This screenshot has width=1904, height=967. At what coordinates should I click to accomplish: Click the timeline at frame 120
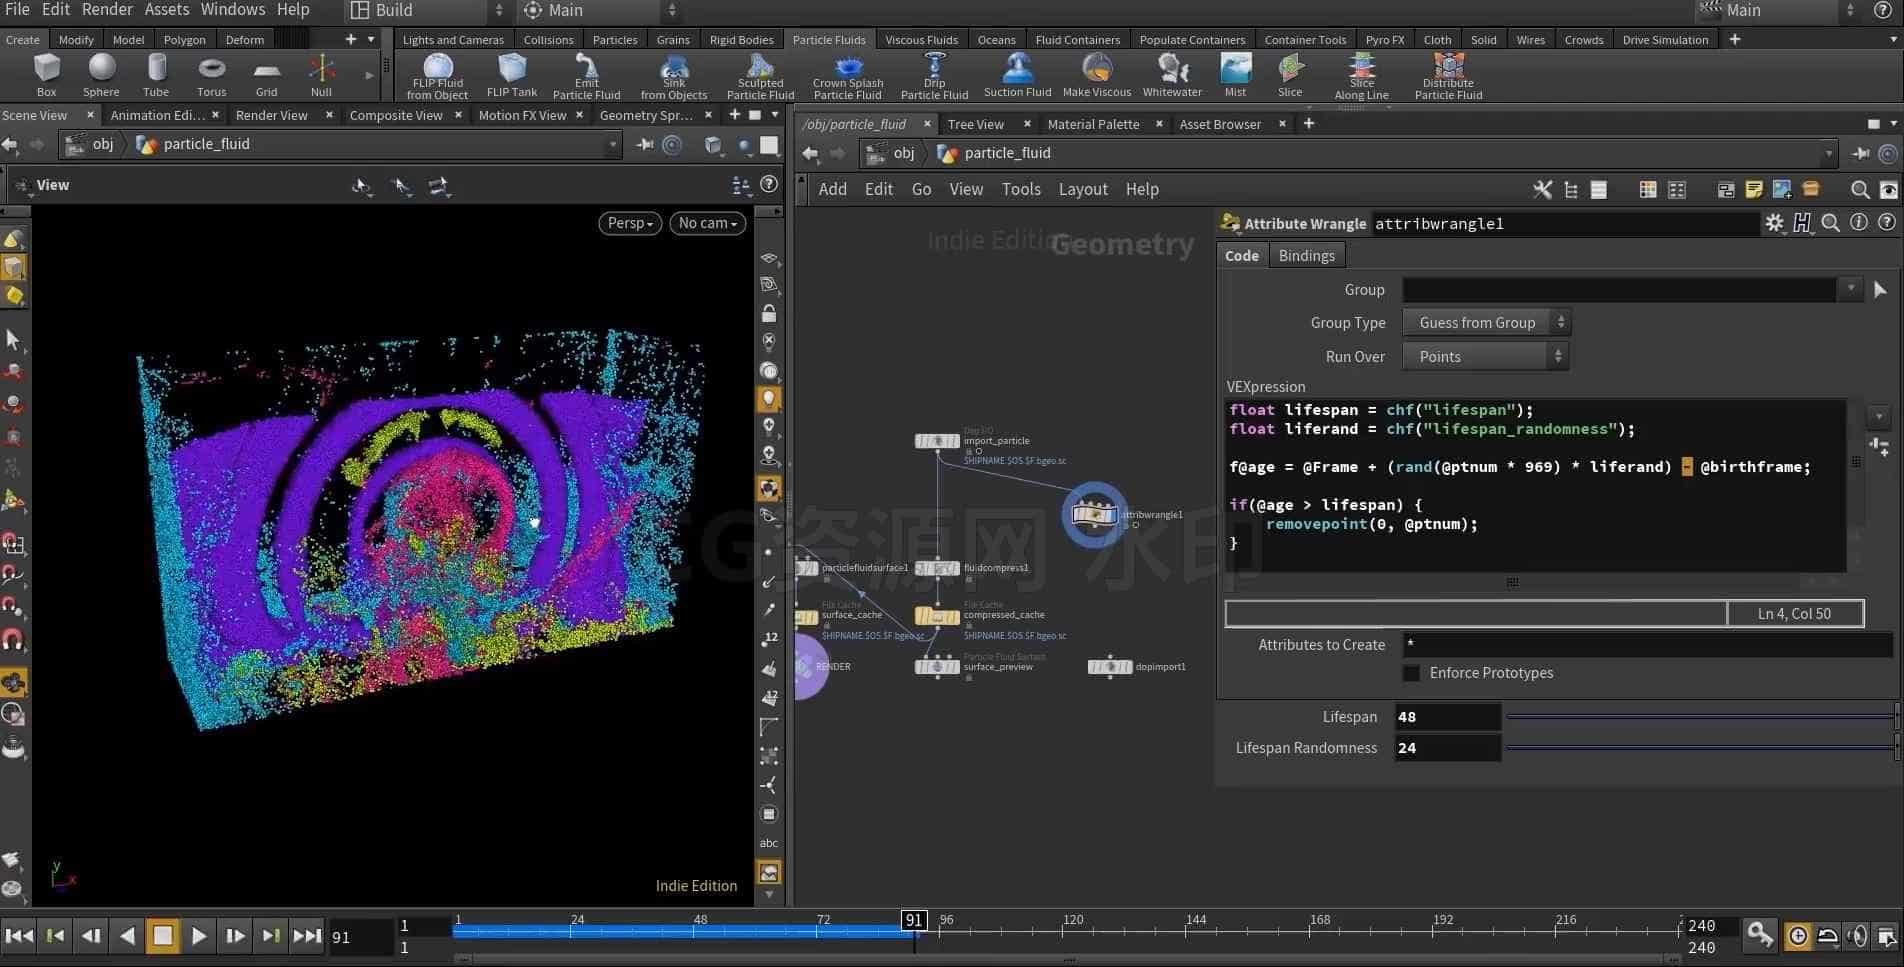[x=1065, y=930]
